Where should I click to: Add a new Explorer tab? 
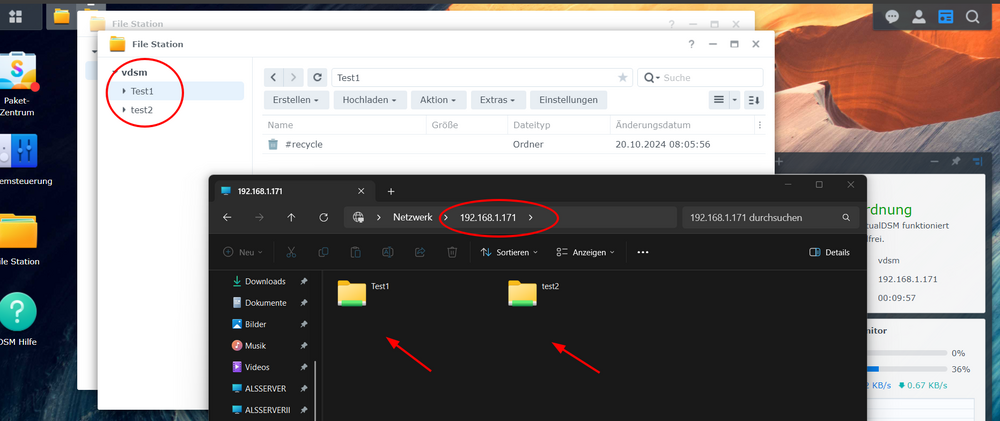pos(391,191)
